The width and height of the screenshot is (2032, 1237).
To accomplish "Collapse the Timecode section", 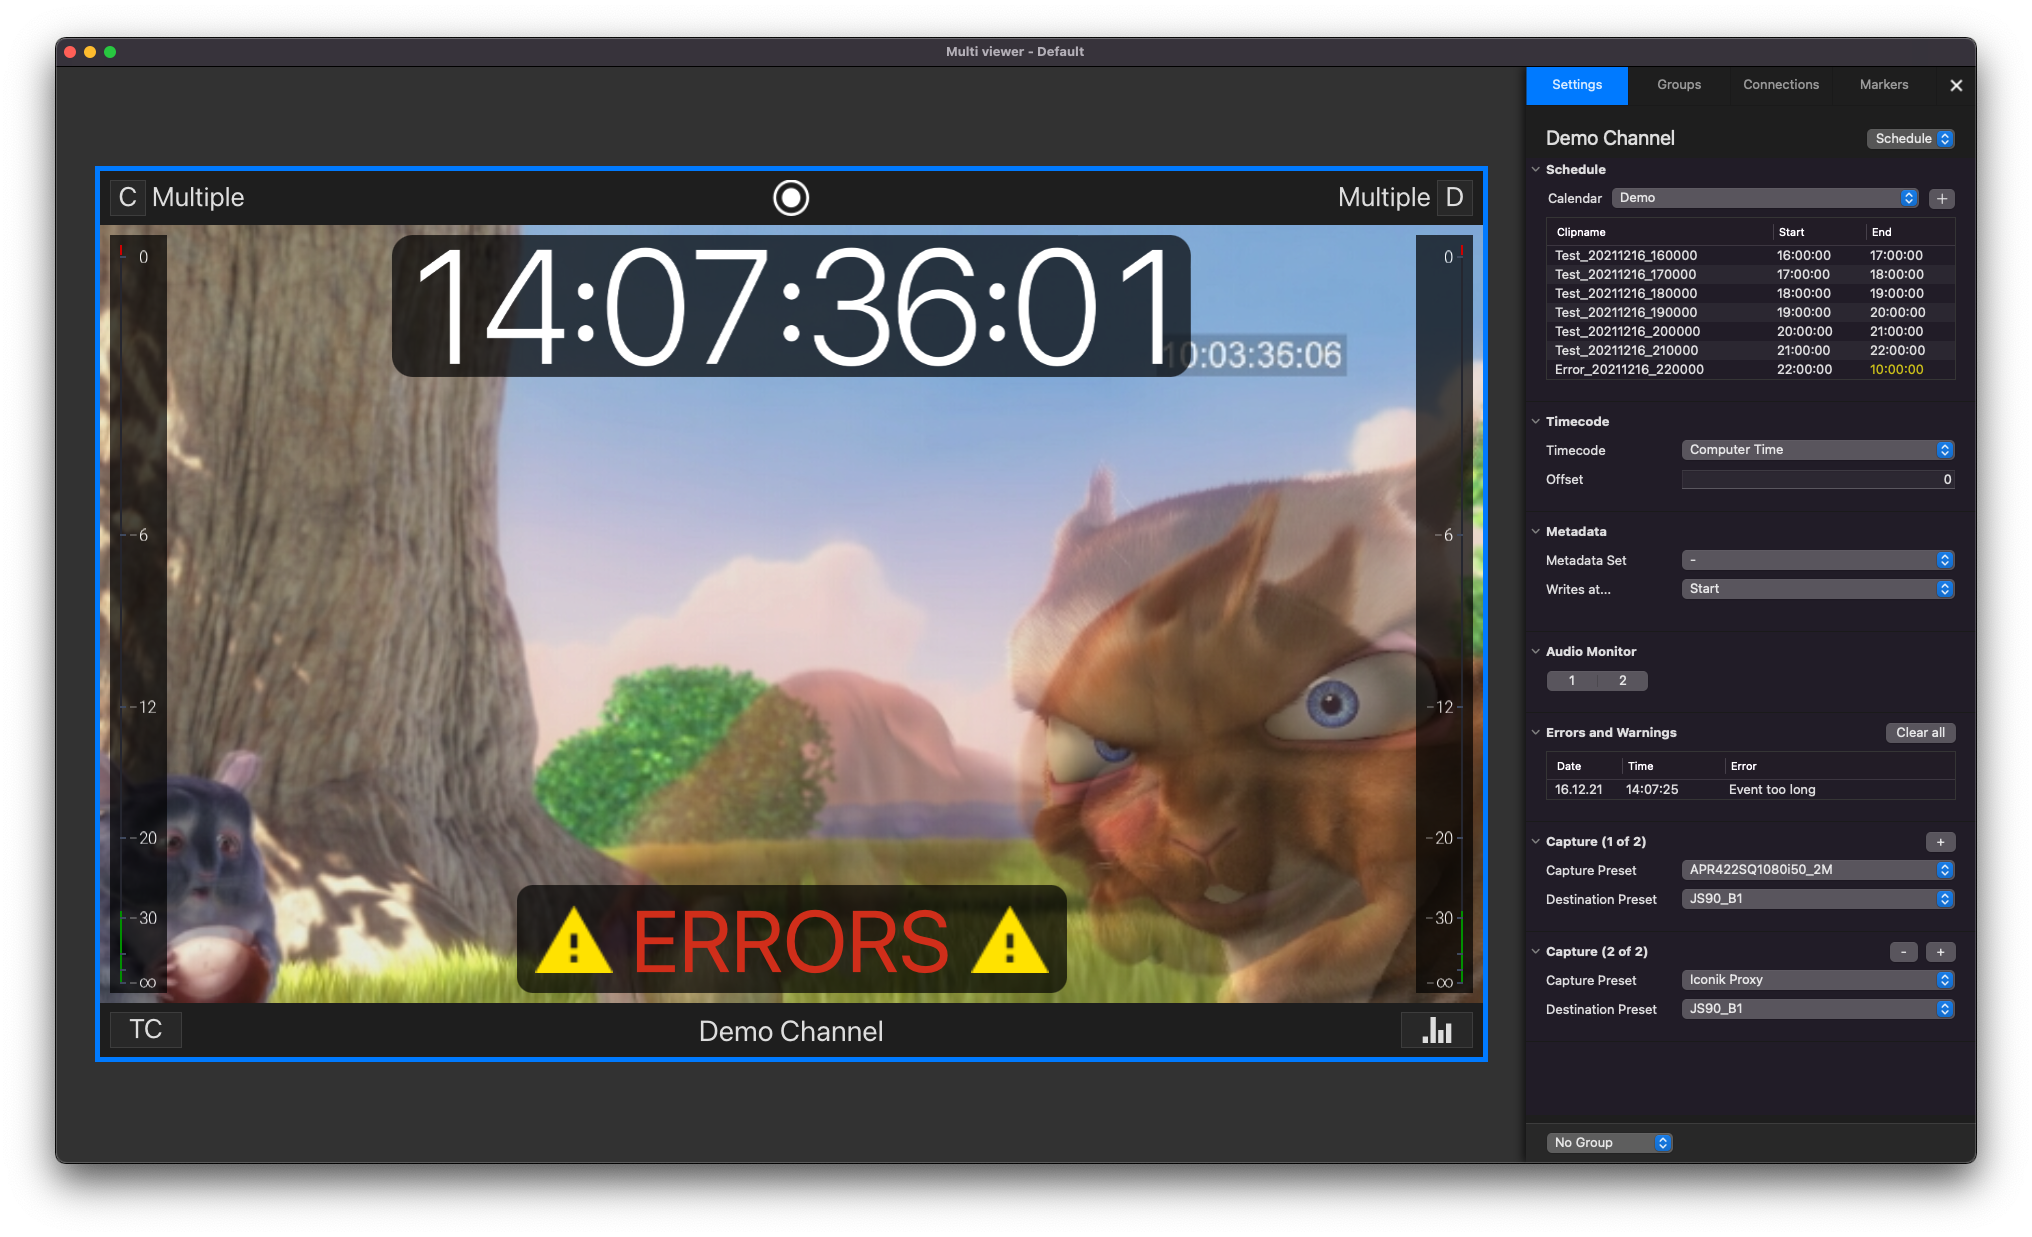I will (x=1536, y=422).
